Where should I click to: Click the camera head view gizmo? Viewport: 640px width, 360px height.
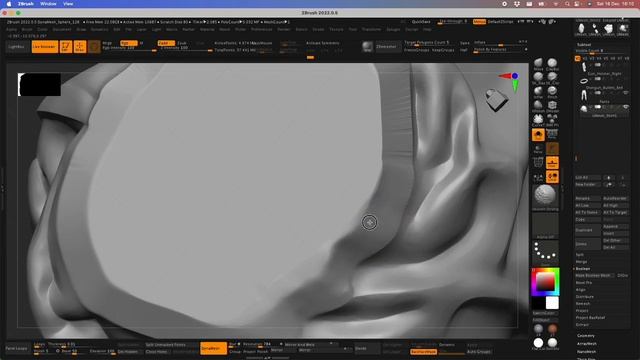(x=497, y=100)
